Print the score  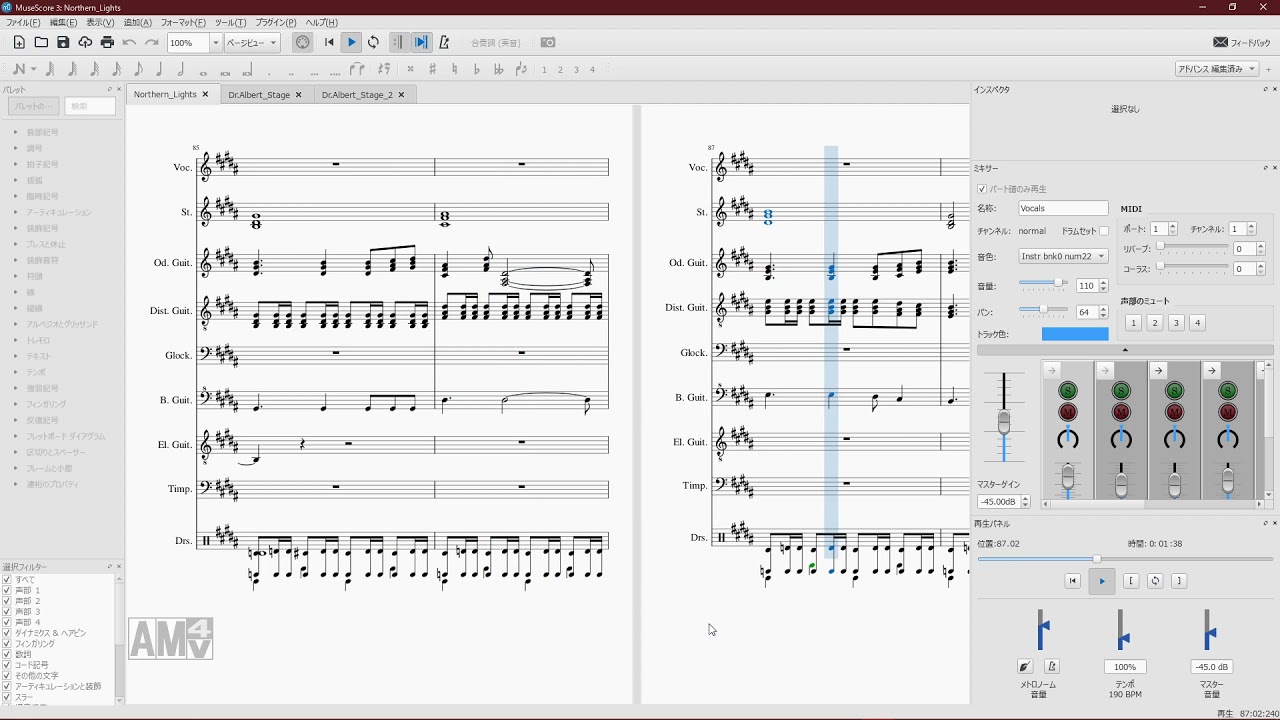pos(107,42)
